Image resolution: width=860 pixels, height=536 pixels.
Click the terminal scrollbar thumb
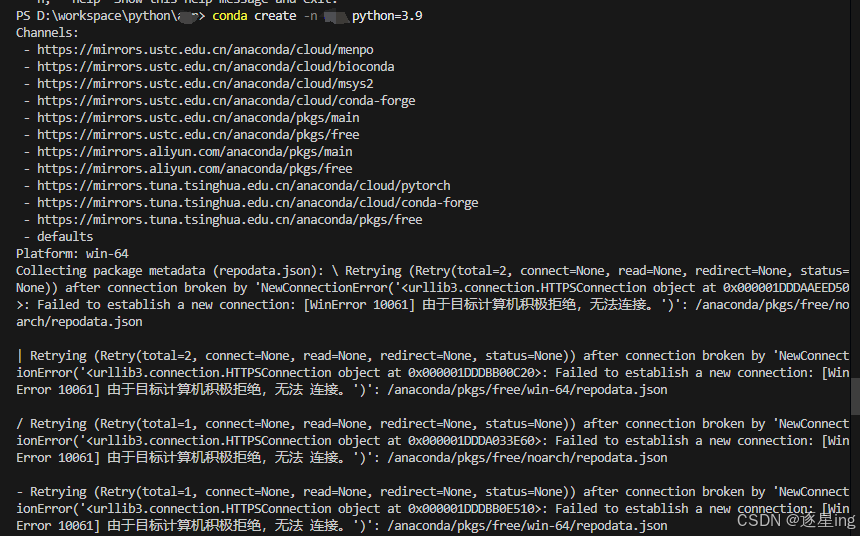click(x=855, y=397)
